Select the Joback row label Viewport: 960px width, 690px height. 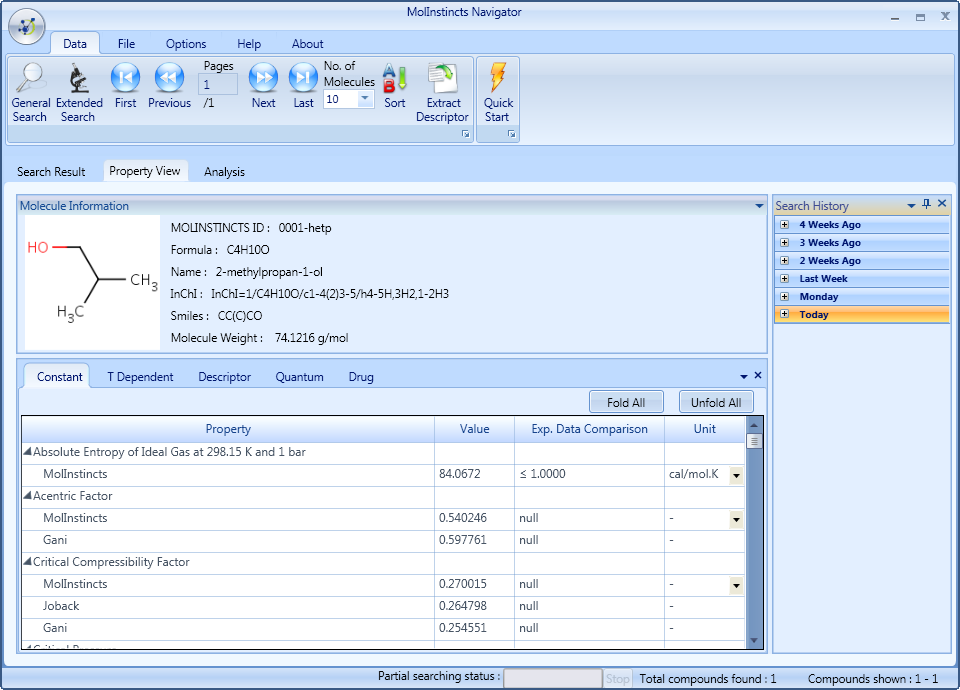pyautogui.click(x=61, y=606)
